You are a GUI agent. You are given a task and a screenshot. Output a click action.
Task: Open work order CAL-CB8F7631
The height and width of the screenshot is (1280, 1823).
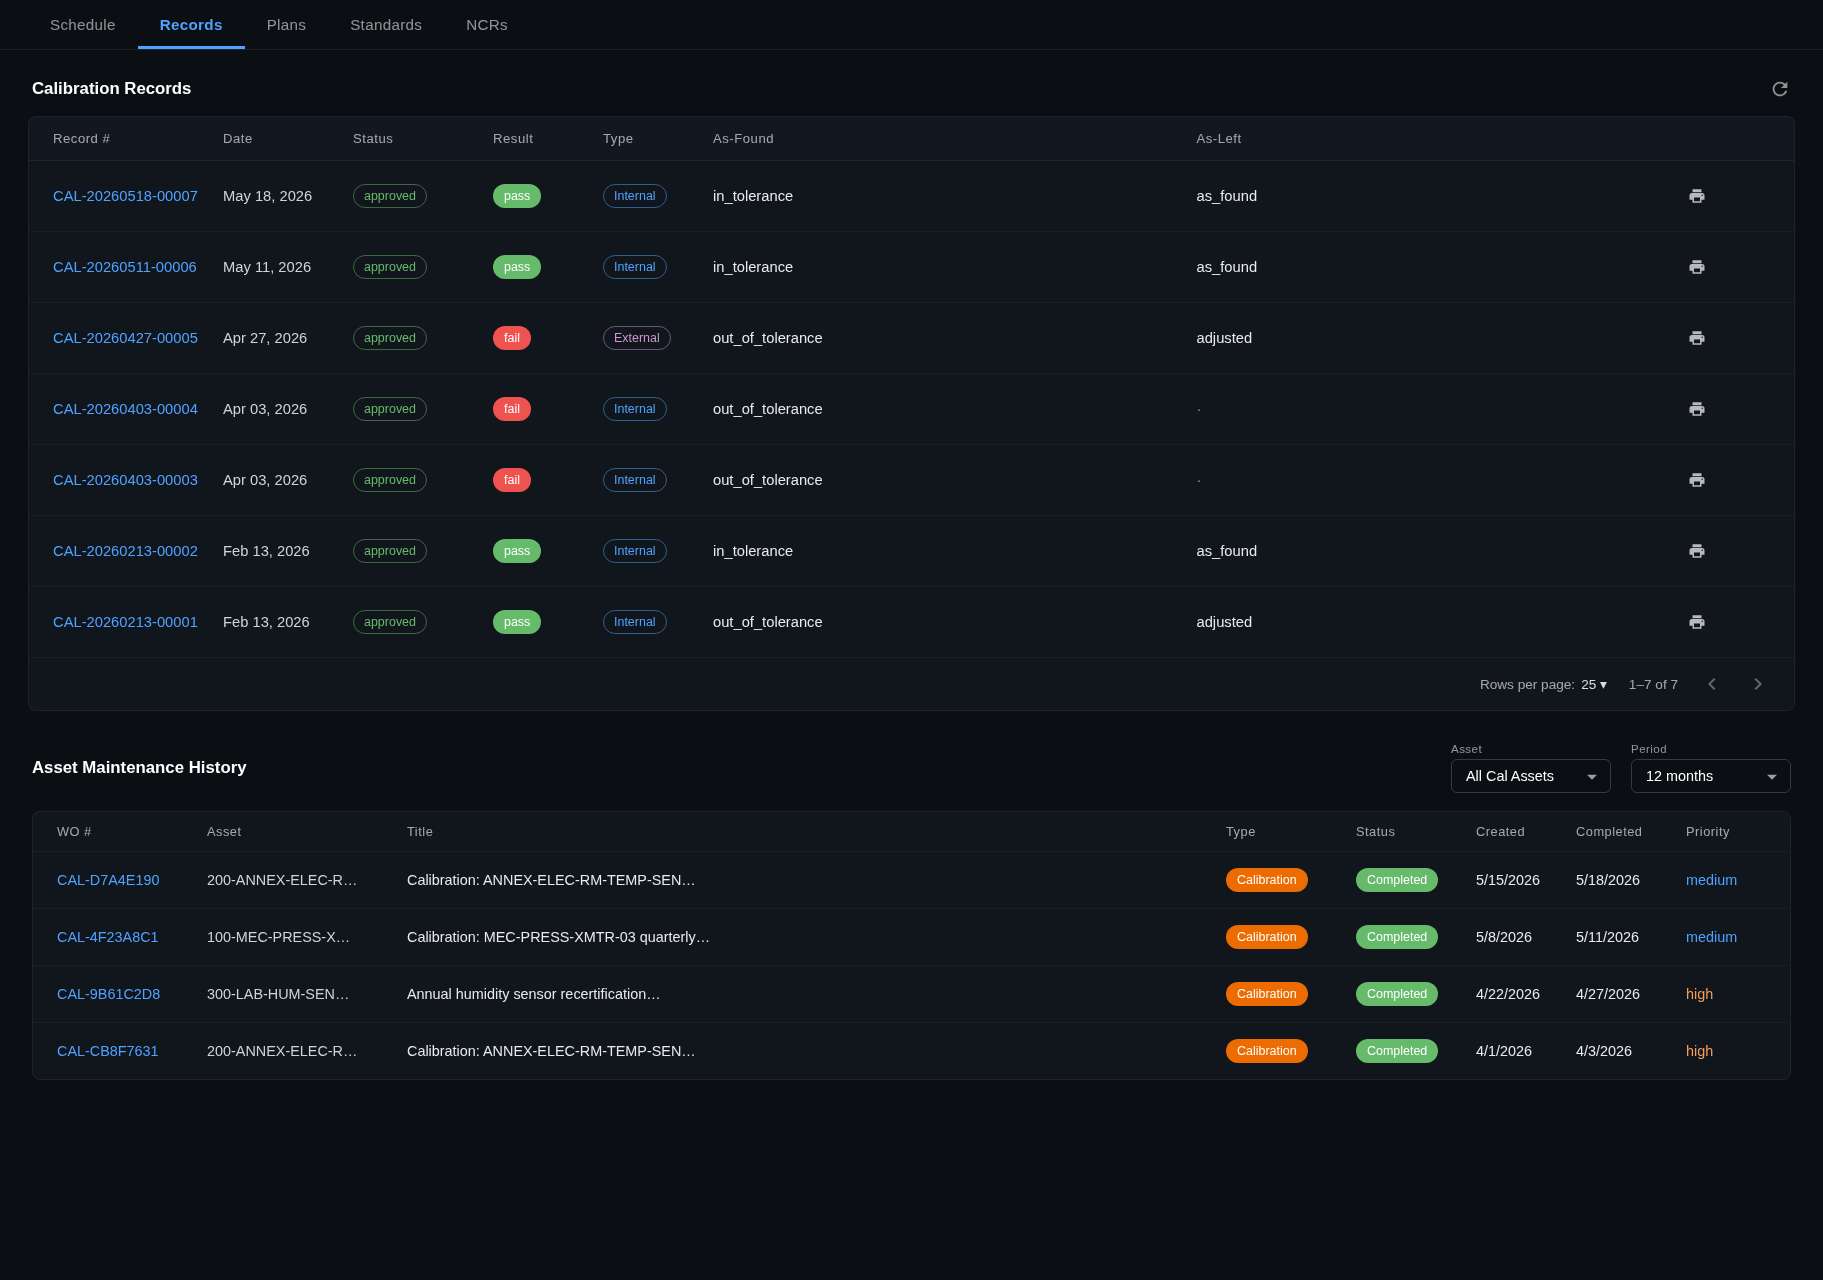tap(108, 1051)
